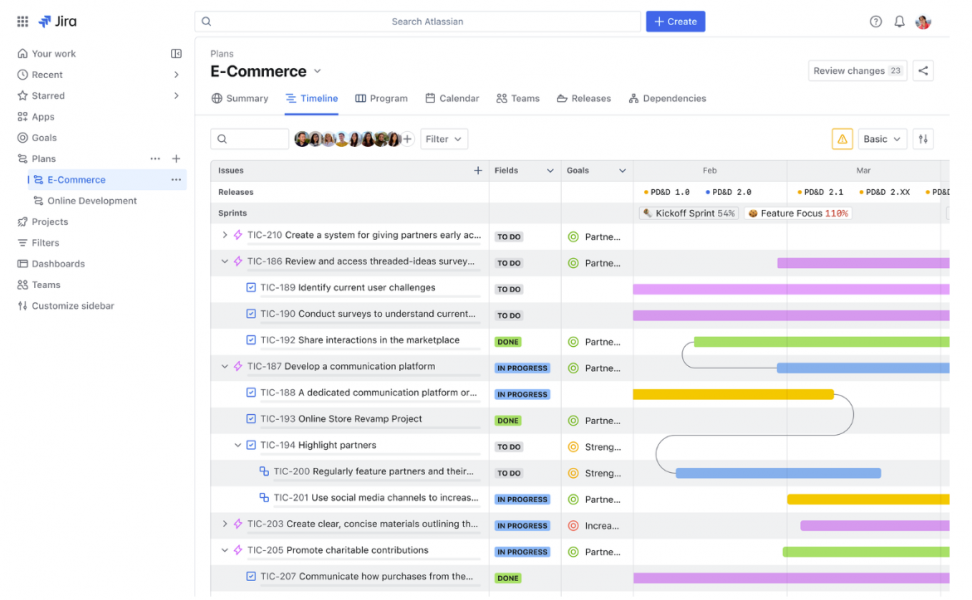Open the Filter dropdown
The height and width of the screenshot is (600, 972).
click(x=444, y=139)
